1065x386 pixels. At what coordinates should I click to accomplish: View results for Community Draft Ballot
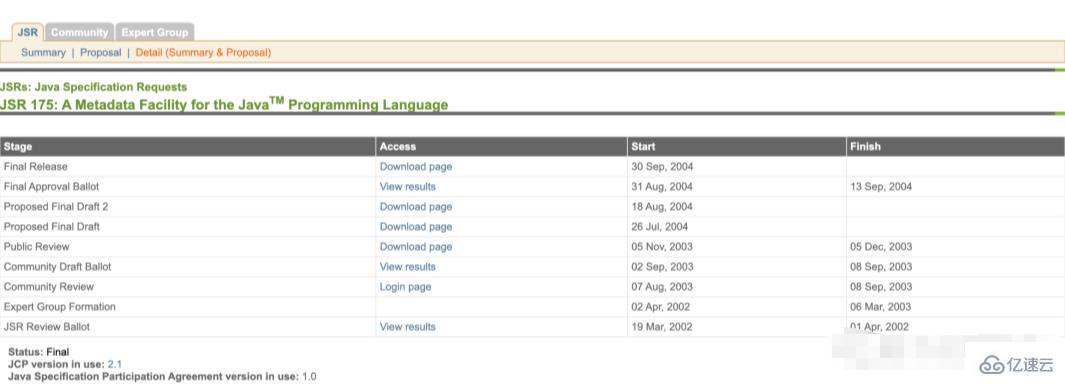click(x=408, y=266)
